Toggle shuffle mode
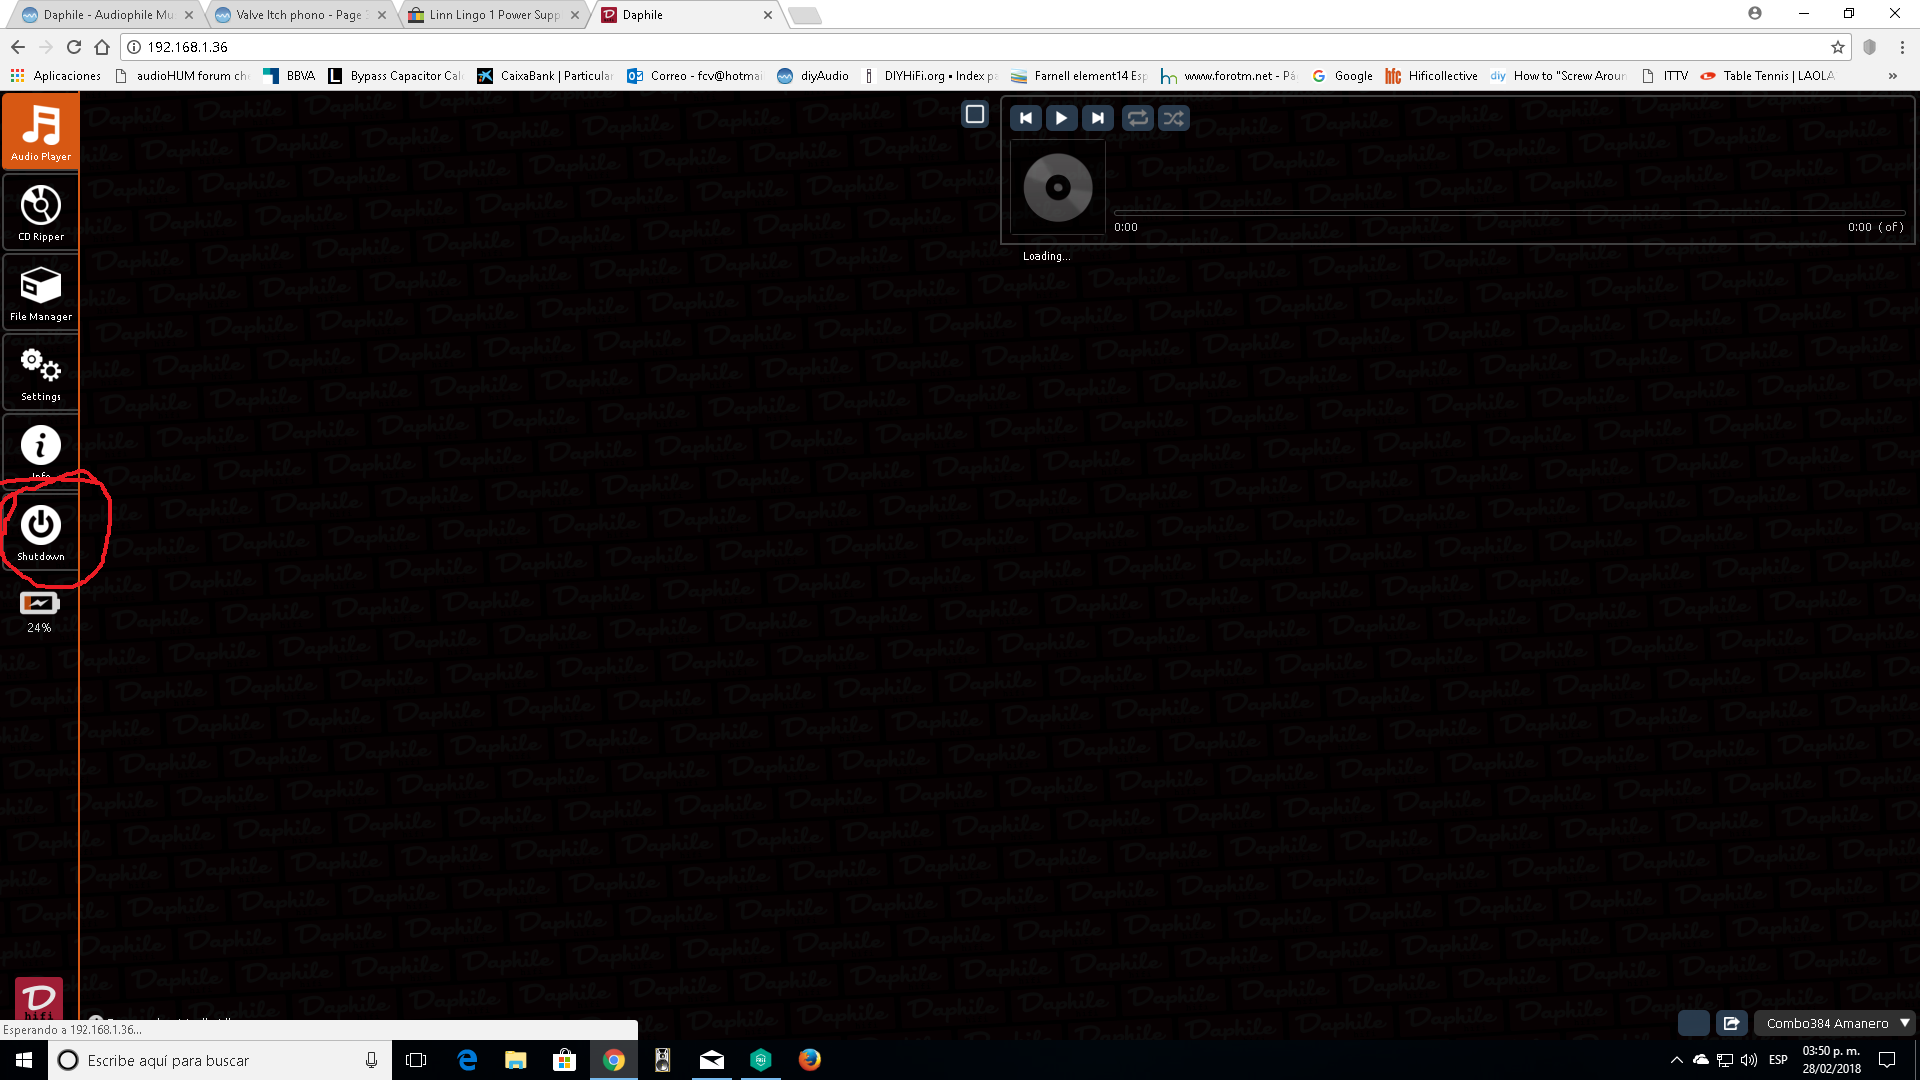This screenshot has height=1080, width=1920. point(1173,118)
